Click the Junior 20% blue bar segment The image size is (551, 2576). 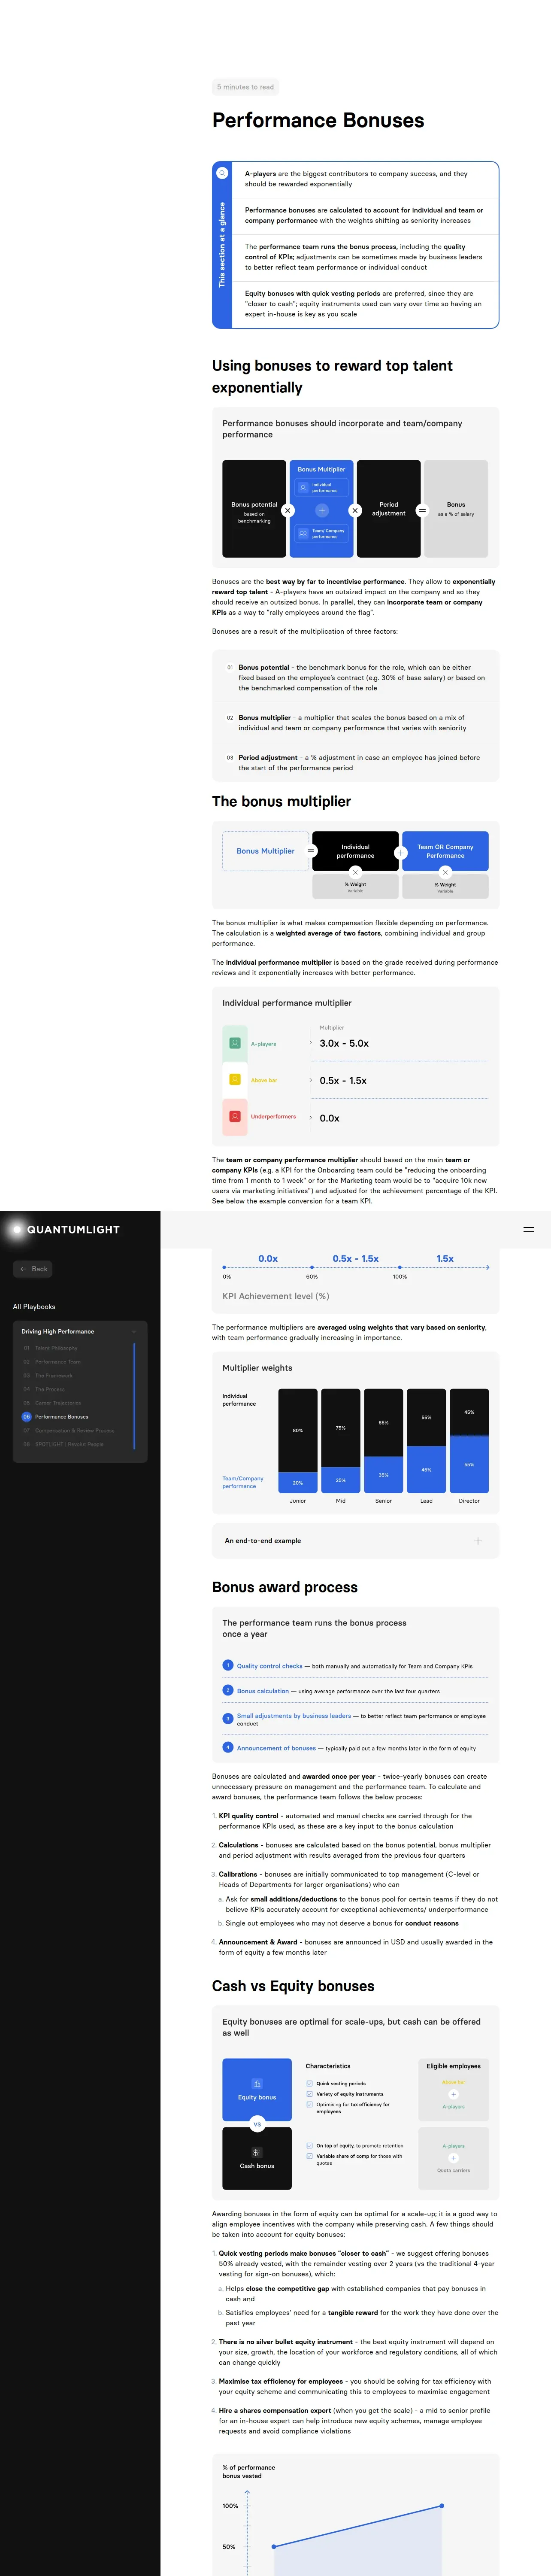298,1482
